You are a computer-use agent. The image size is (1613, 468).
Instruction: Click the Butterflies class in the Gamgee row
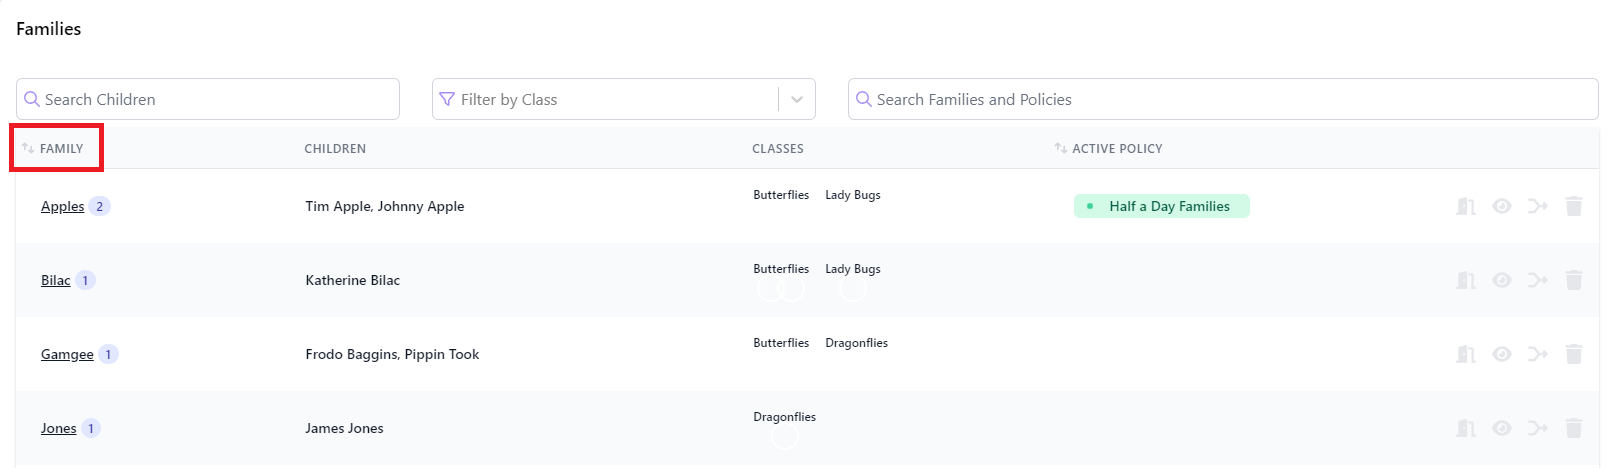(x=781, y=343)
